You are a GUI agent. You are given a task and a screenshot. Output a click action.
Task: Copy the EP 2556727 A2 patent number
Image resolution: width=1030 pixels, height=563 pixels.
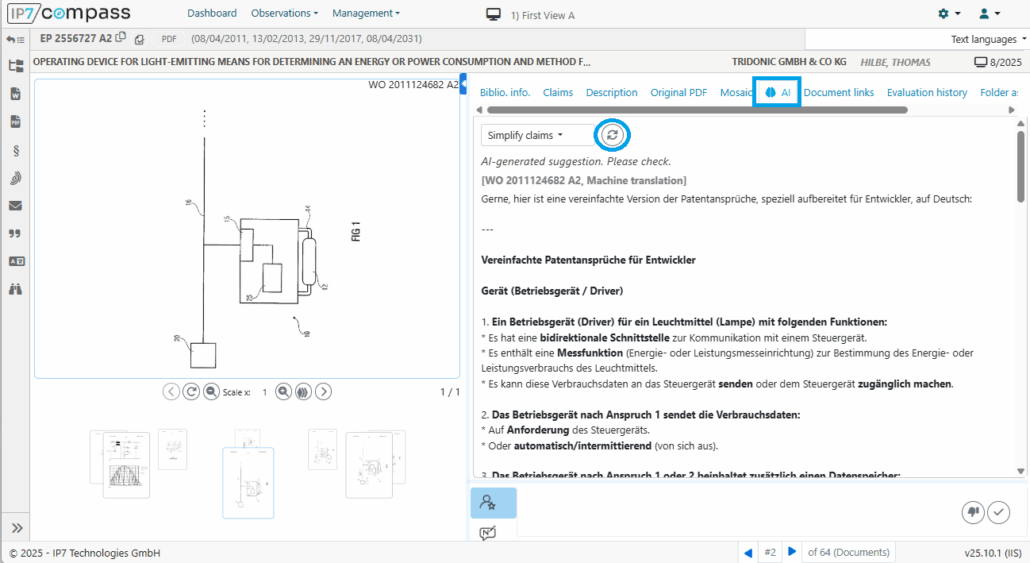coord(121,38)
